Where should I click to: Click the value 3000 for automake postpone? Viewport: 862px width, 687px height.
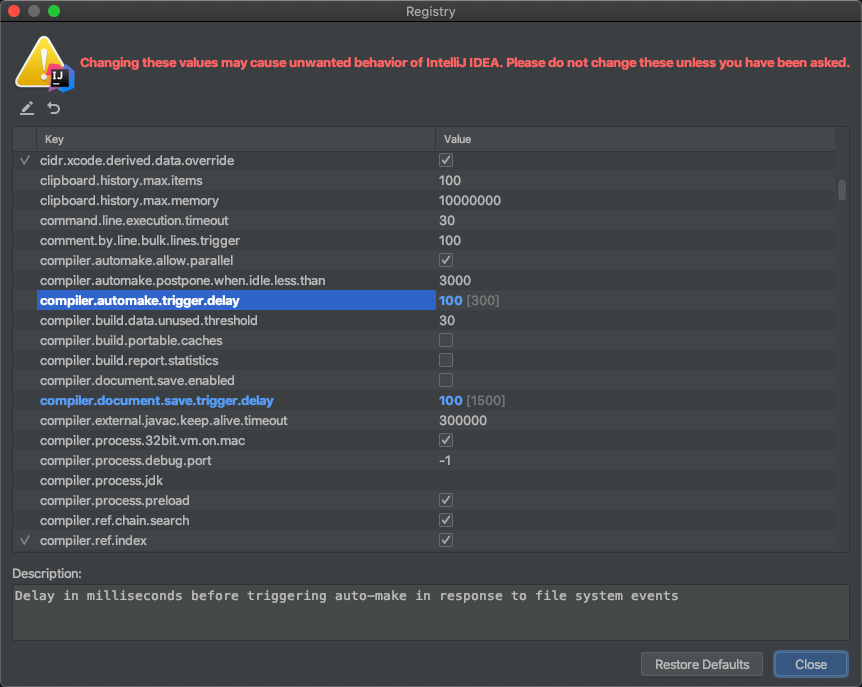click(454, 280)
